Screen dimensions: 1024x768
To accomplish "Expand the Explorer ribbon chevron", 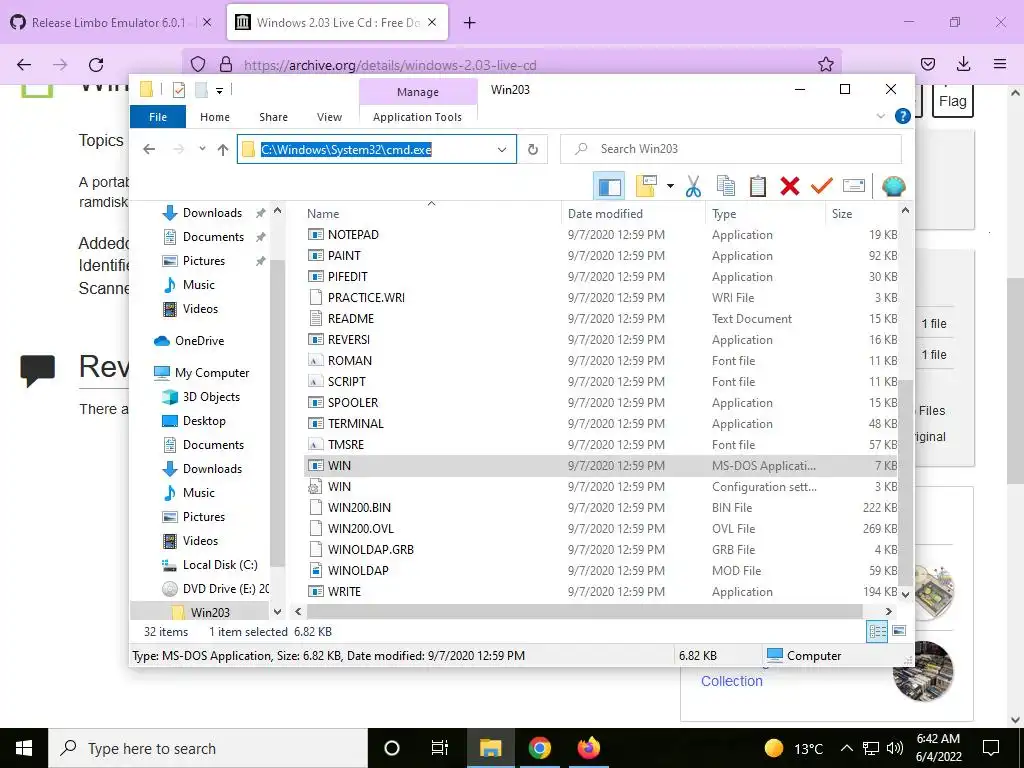I will click(x=880, y=116).
